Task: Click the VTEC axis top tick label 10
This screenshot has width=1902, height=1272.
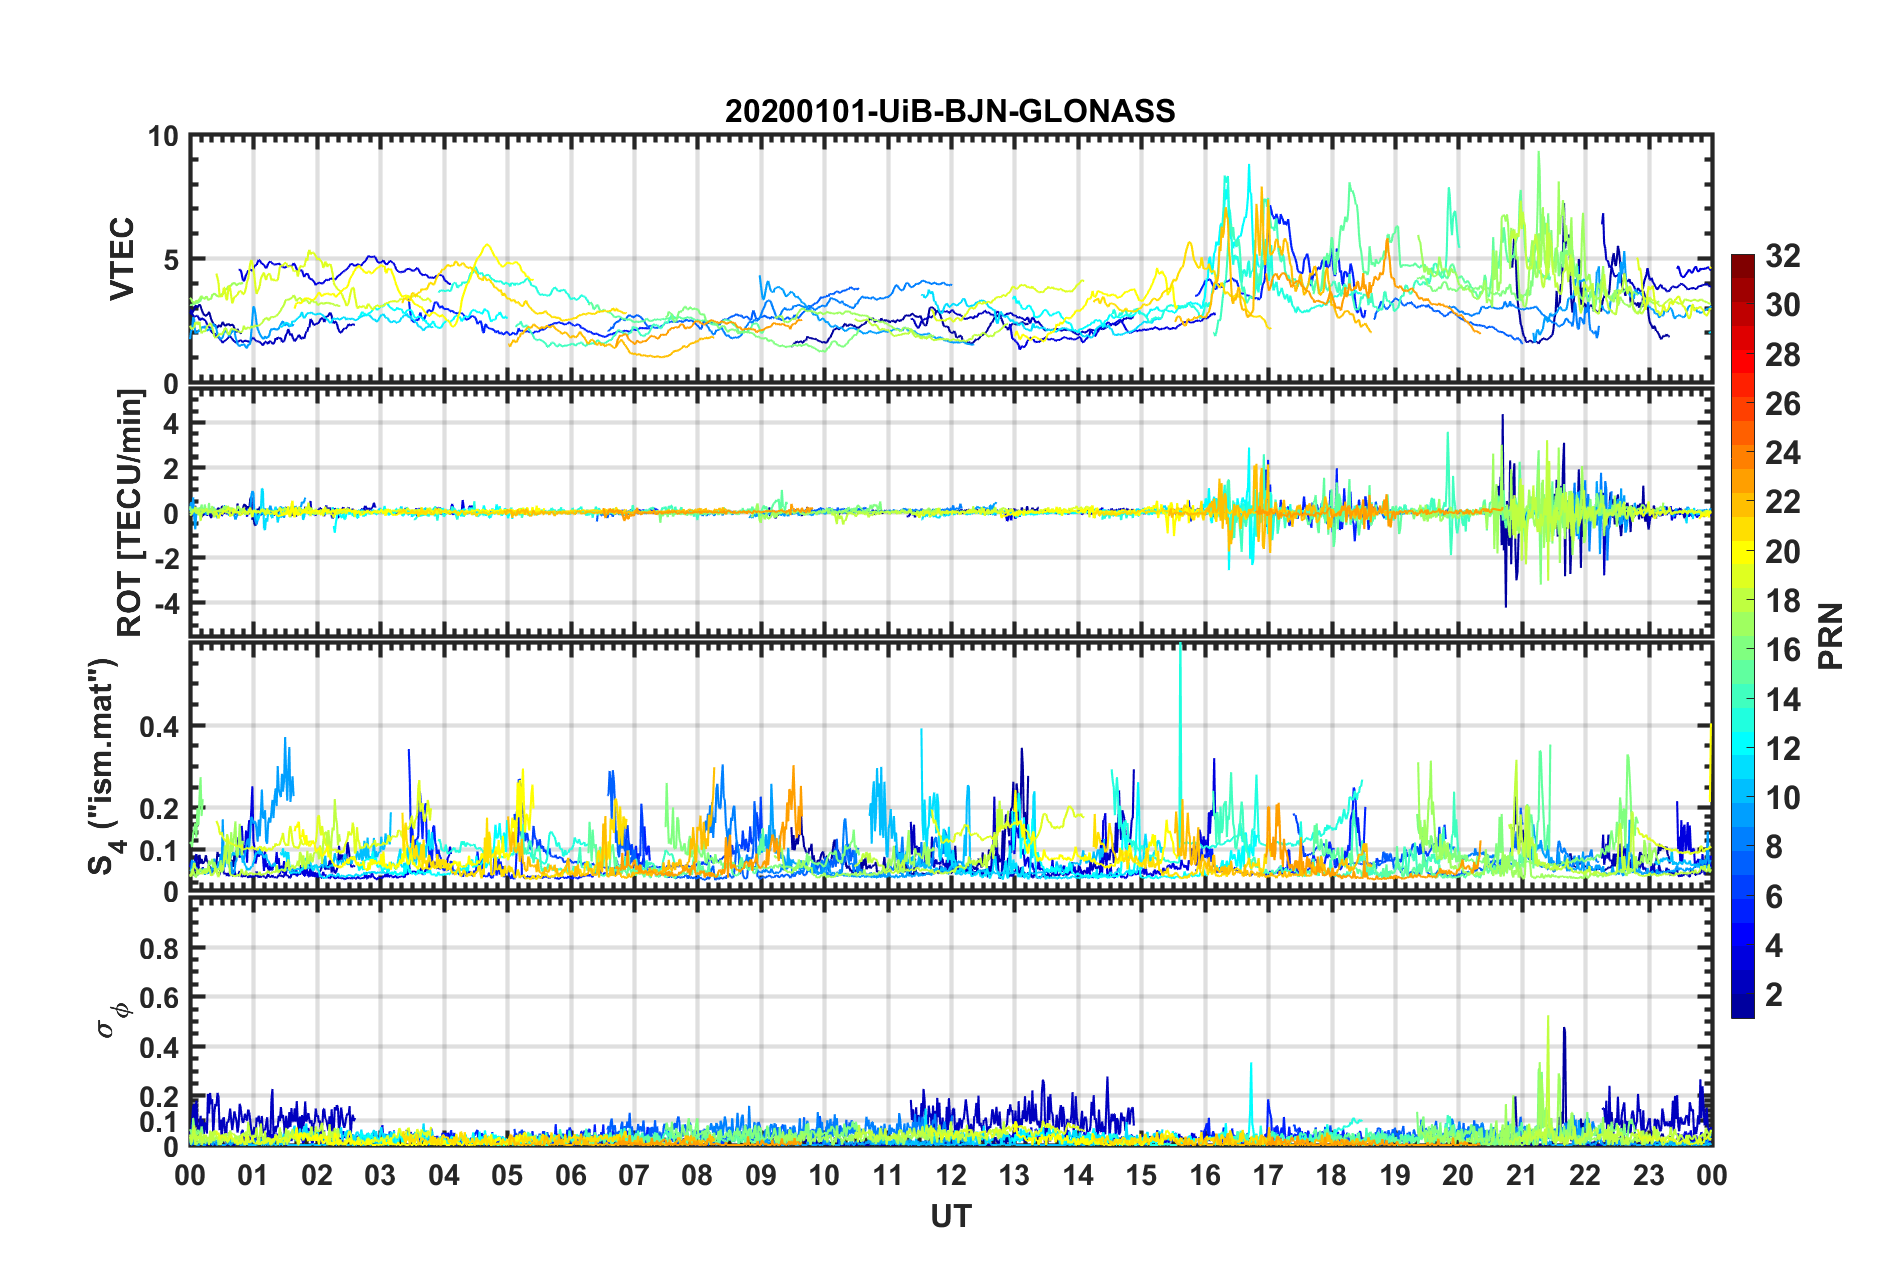Action: click(163, 137)
